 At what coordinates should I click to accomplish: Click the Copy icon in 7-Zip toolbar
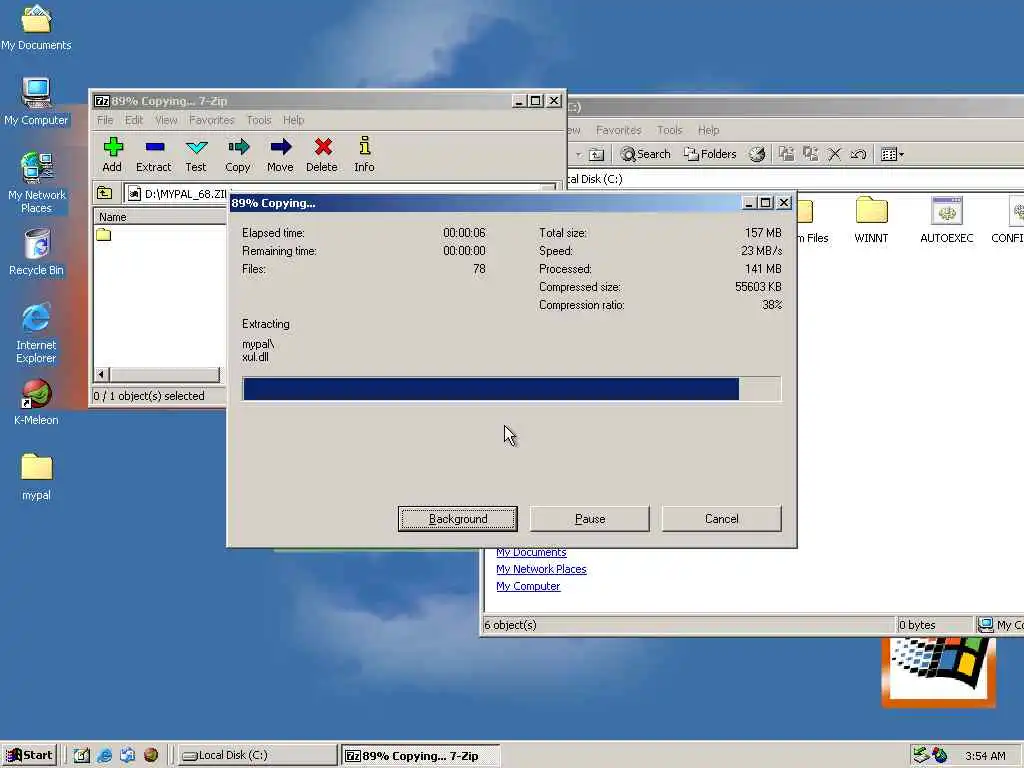238,155
